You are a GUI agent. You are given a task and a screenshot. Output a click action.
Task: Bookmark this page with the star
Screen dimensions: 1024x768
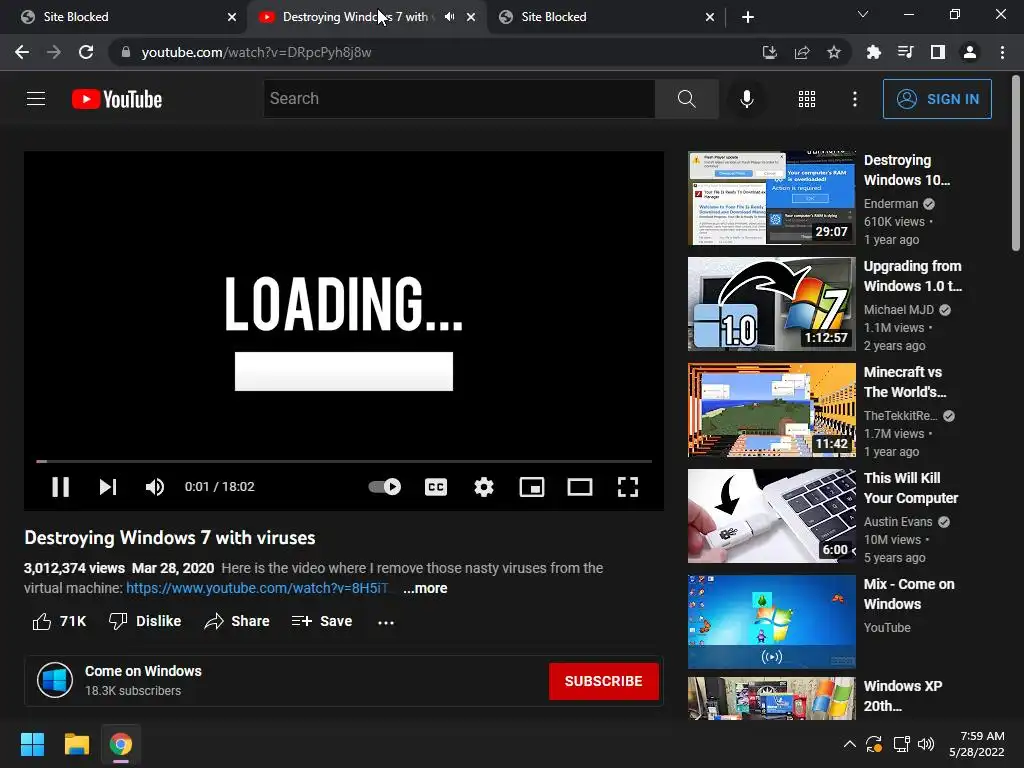click(834, 52)
